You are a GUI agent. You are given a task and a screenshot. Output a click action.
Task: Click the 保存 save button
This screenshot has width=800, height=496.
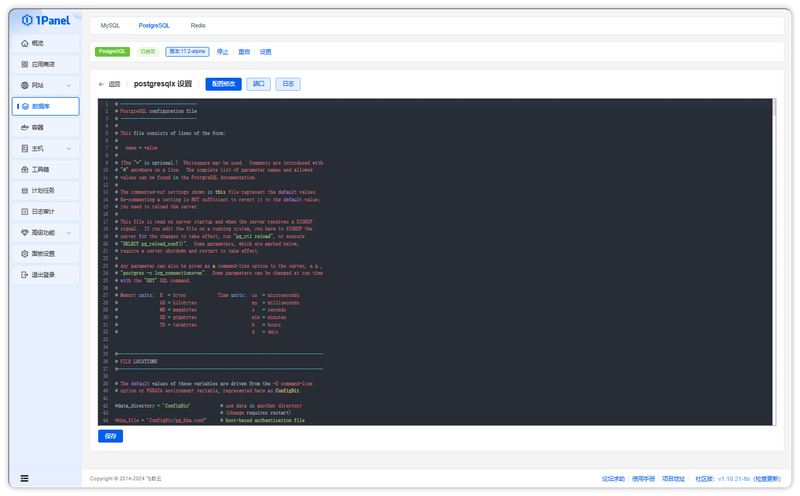111,436
